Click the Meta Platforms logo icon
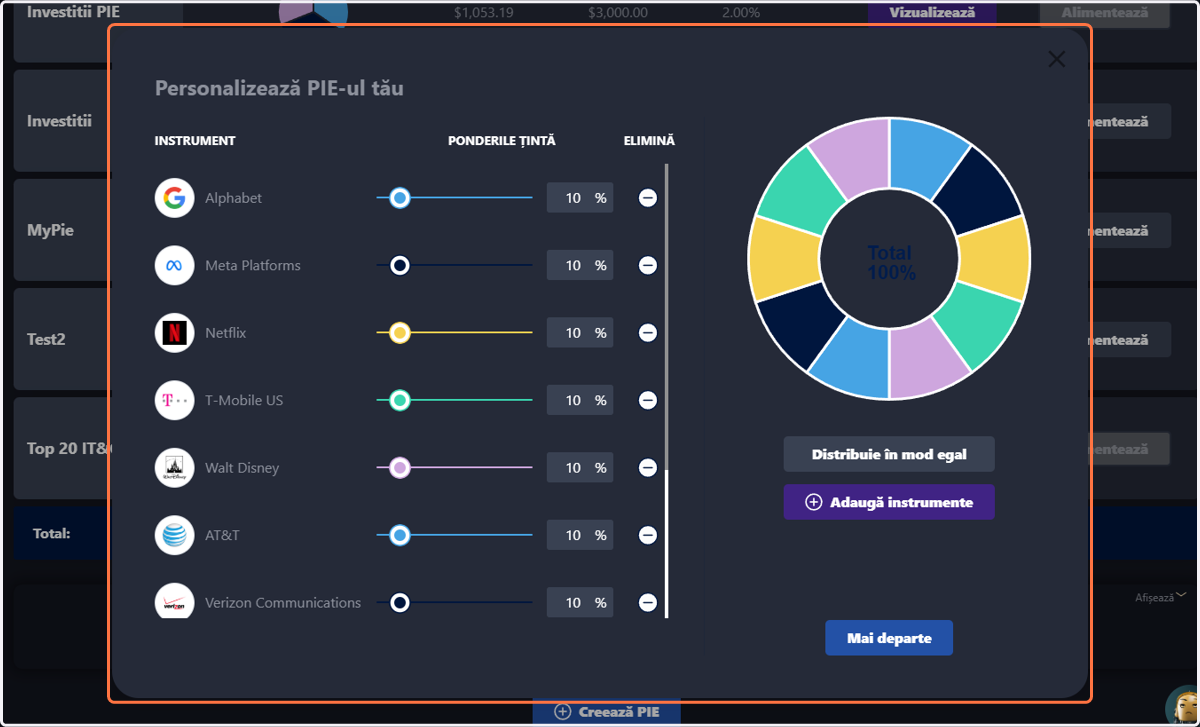 pyautogui.click(x=174, y=265)
